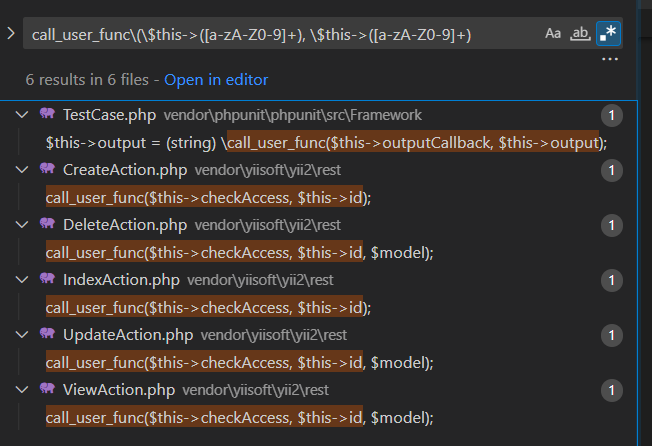Viewport: 652px width, 446px height.
Task: Toggle Match Case search option
Action: click(553, 34)
